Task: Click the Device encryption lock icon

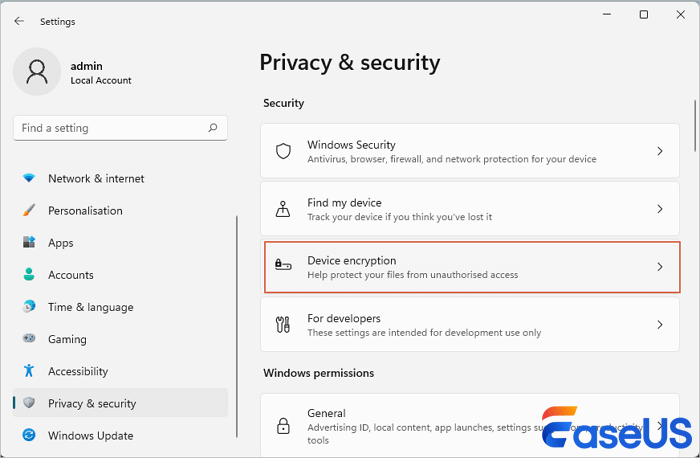Action: (284, 267)
